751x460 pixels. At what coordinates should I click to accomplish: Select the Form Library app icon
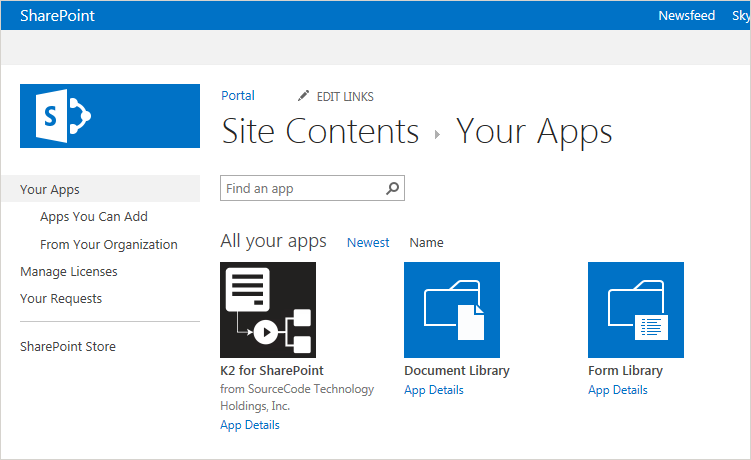point(635,310)
